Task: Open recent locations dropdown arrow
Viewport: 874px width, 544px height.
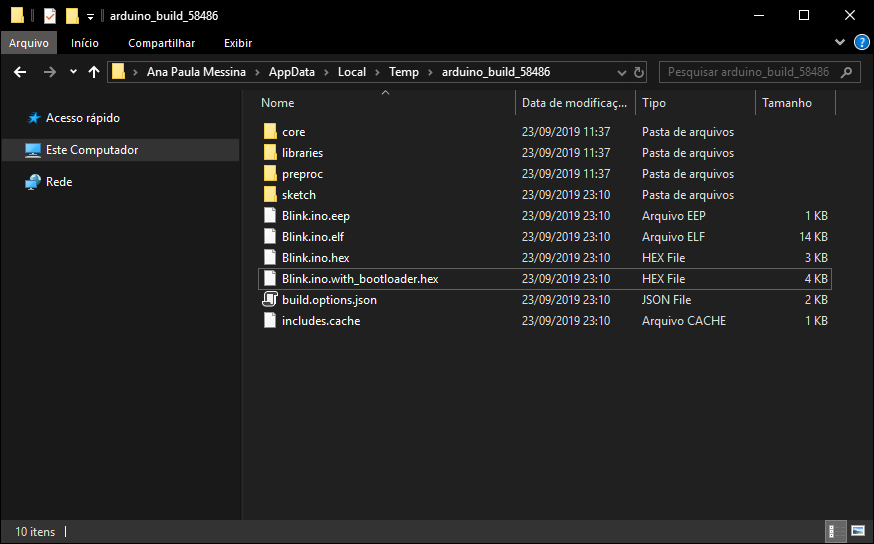Action: (x=73, y=72)
